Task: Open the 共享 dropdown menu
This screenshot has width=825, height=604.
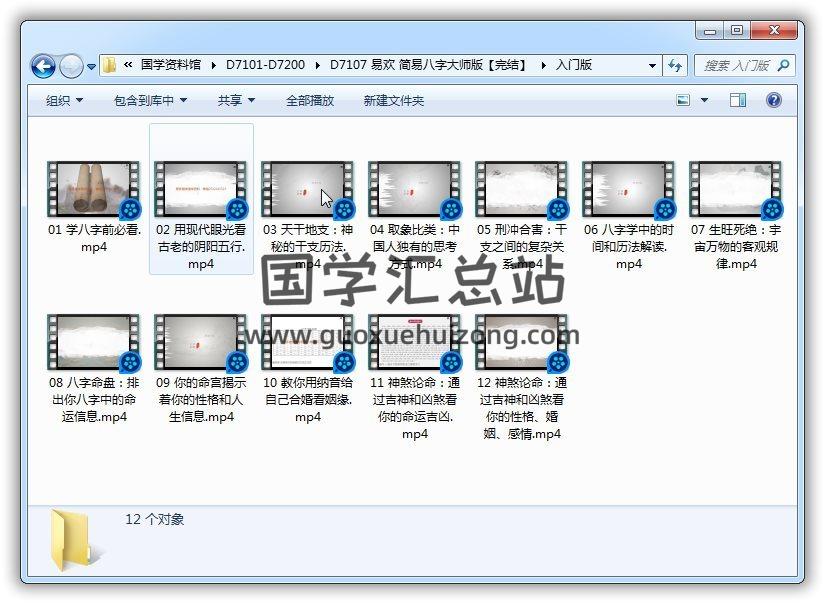Action: click(236, 100)
